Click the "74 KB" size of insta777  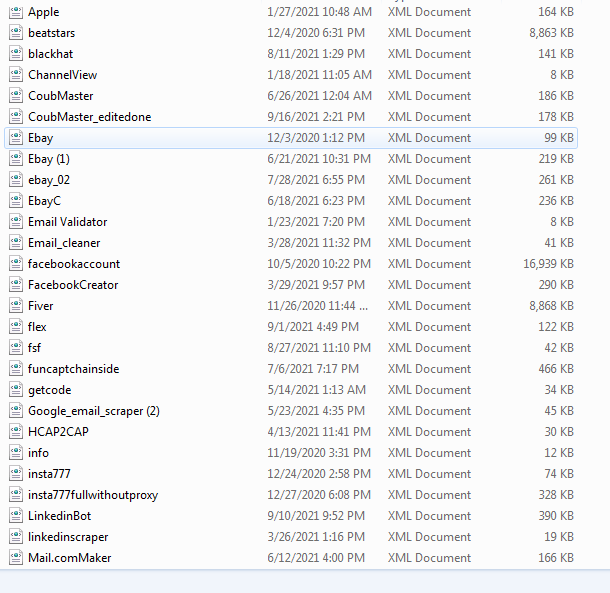[559, 474]
